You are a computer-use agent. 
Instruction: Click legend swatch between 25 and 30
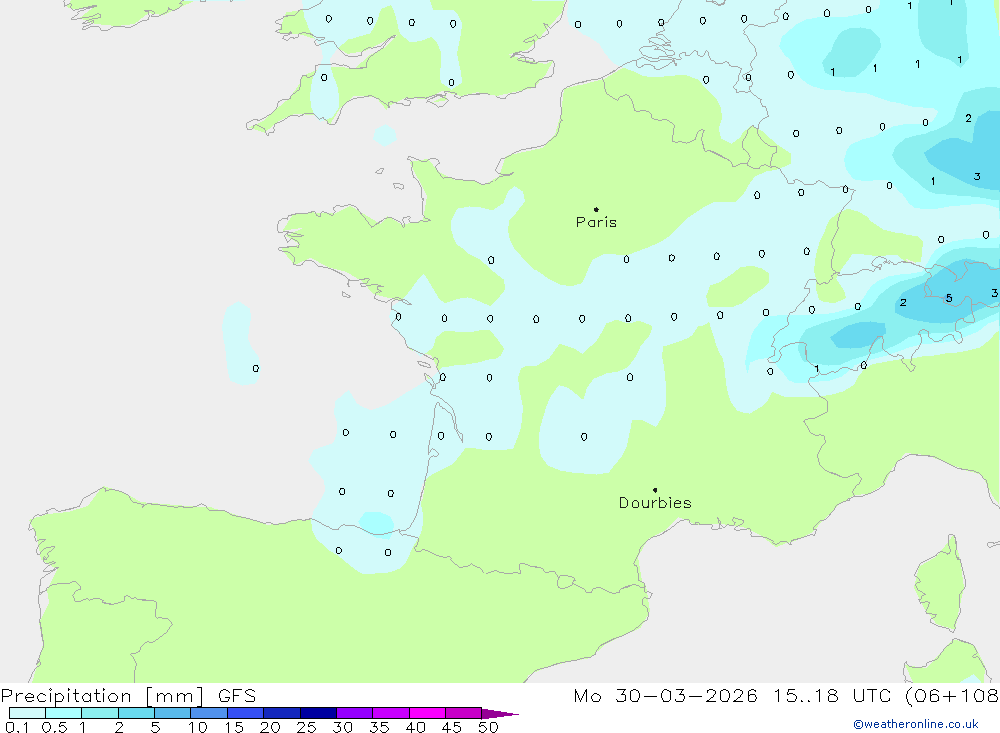(x=318, y=713)
